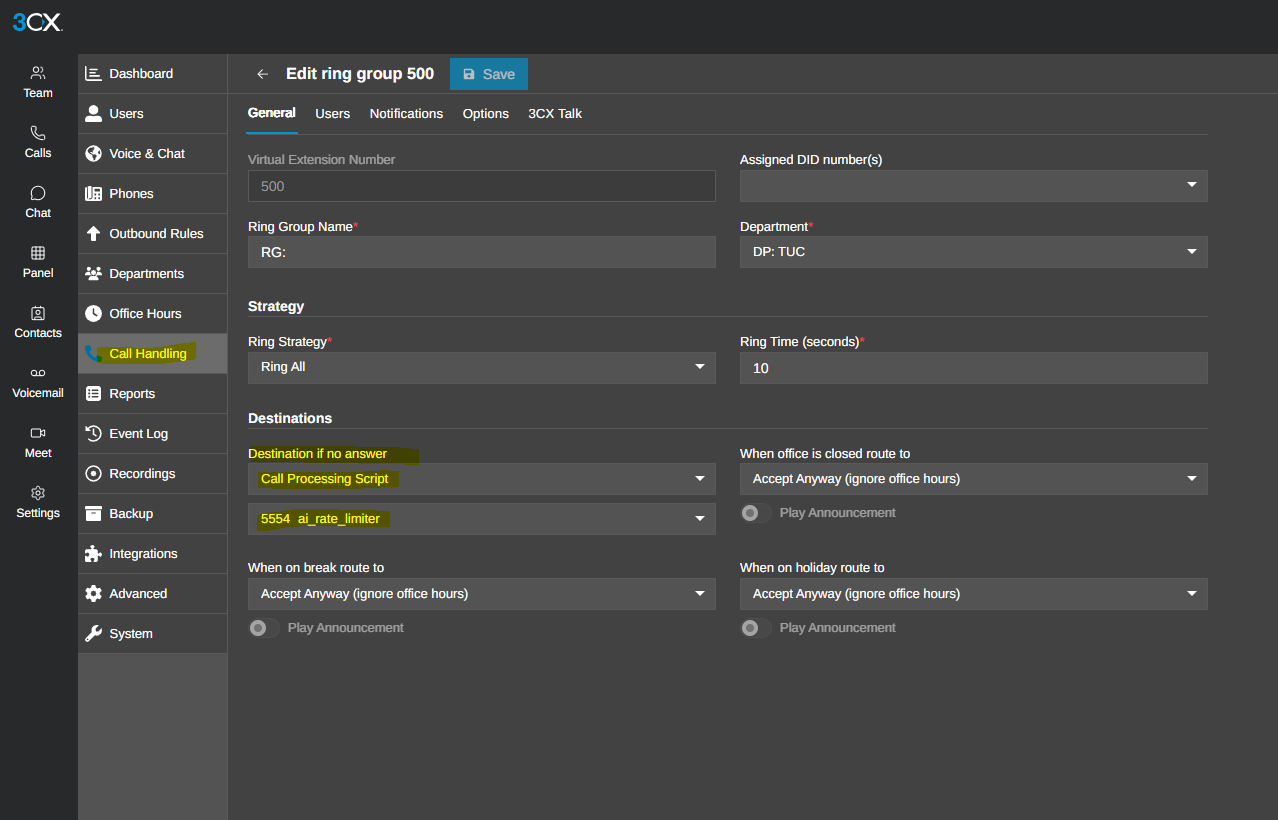This screenshot has width=1278, height=820.
Task: Save the ring group
Action: coord(489,74)
